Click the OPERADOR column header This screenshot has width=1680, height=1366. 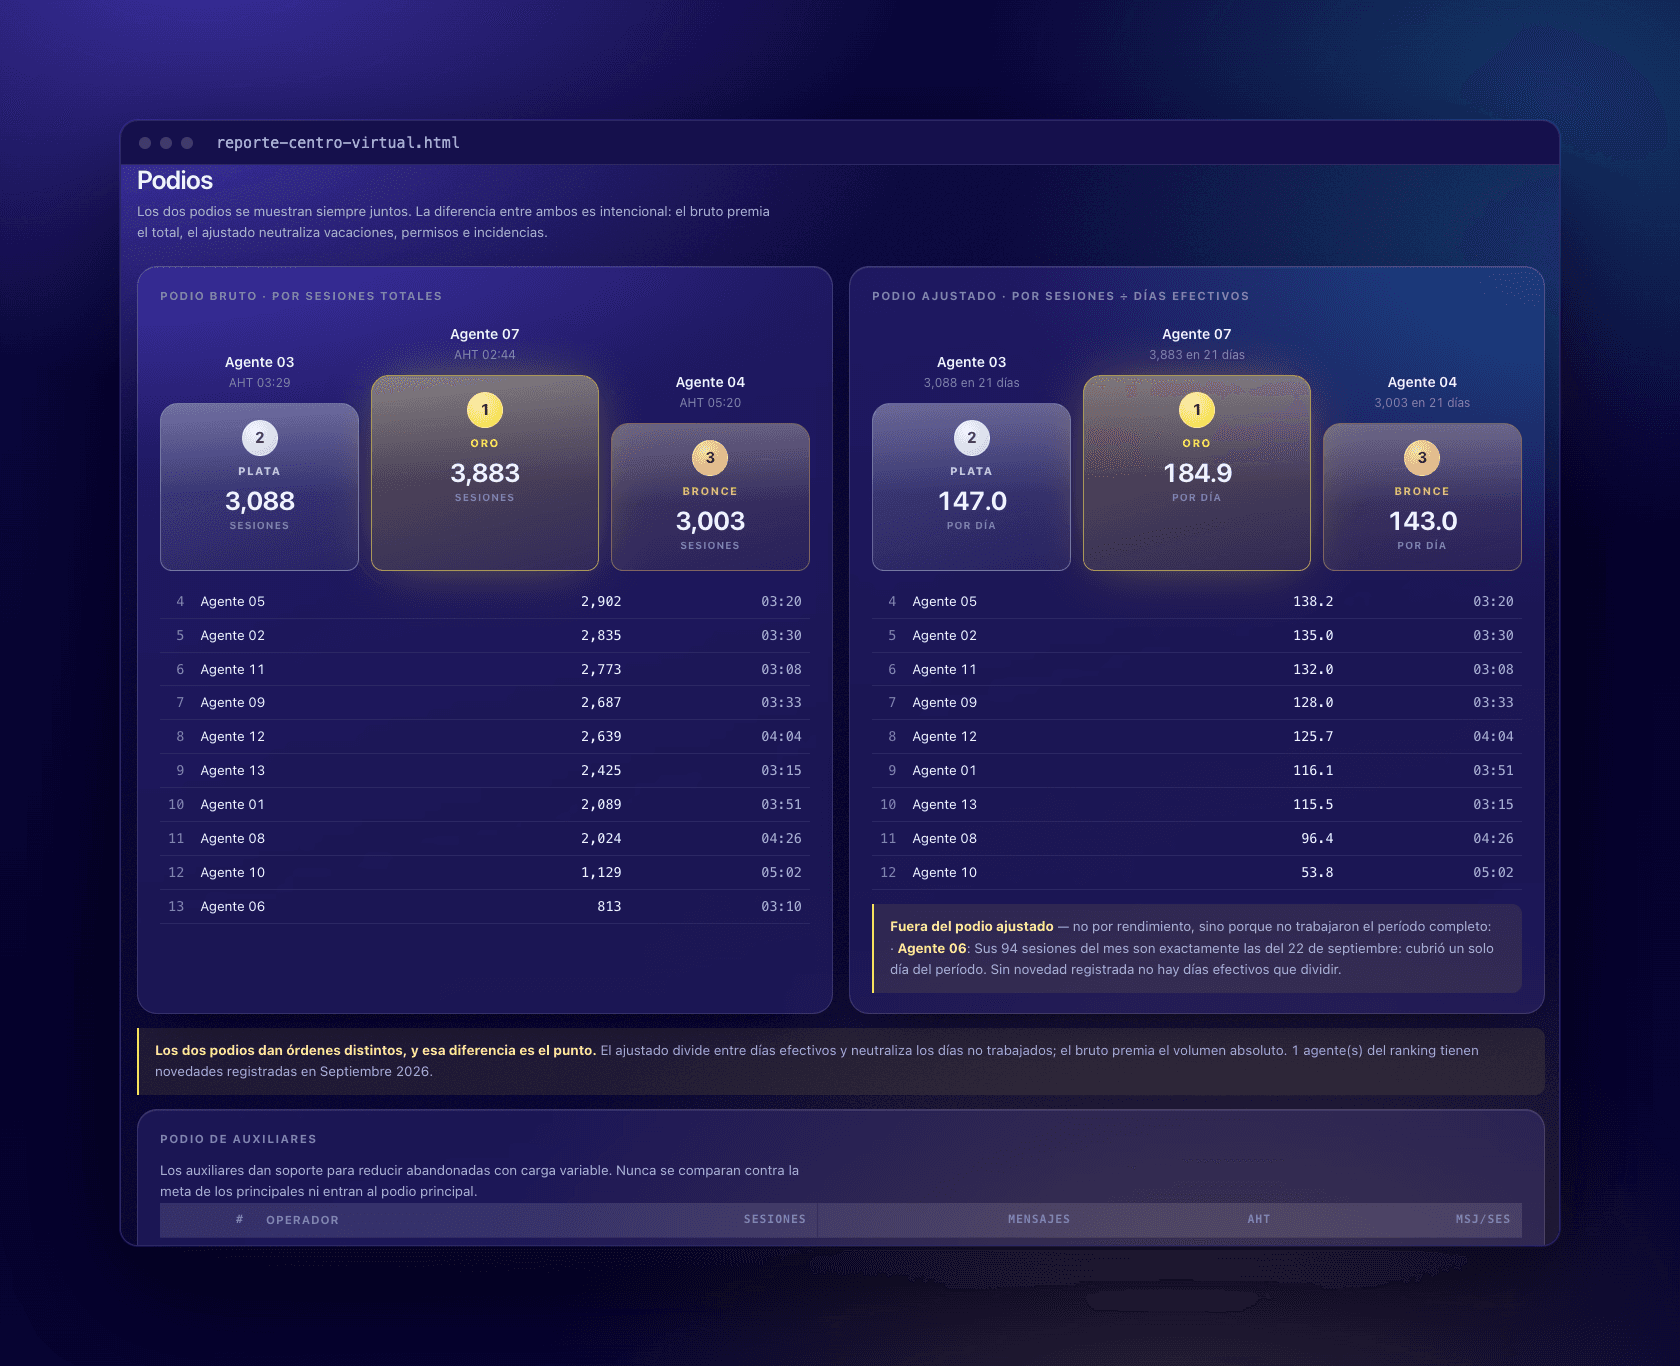coord(302,1220)
